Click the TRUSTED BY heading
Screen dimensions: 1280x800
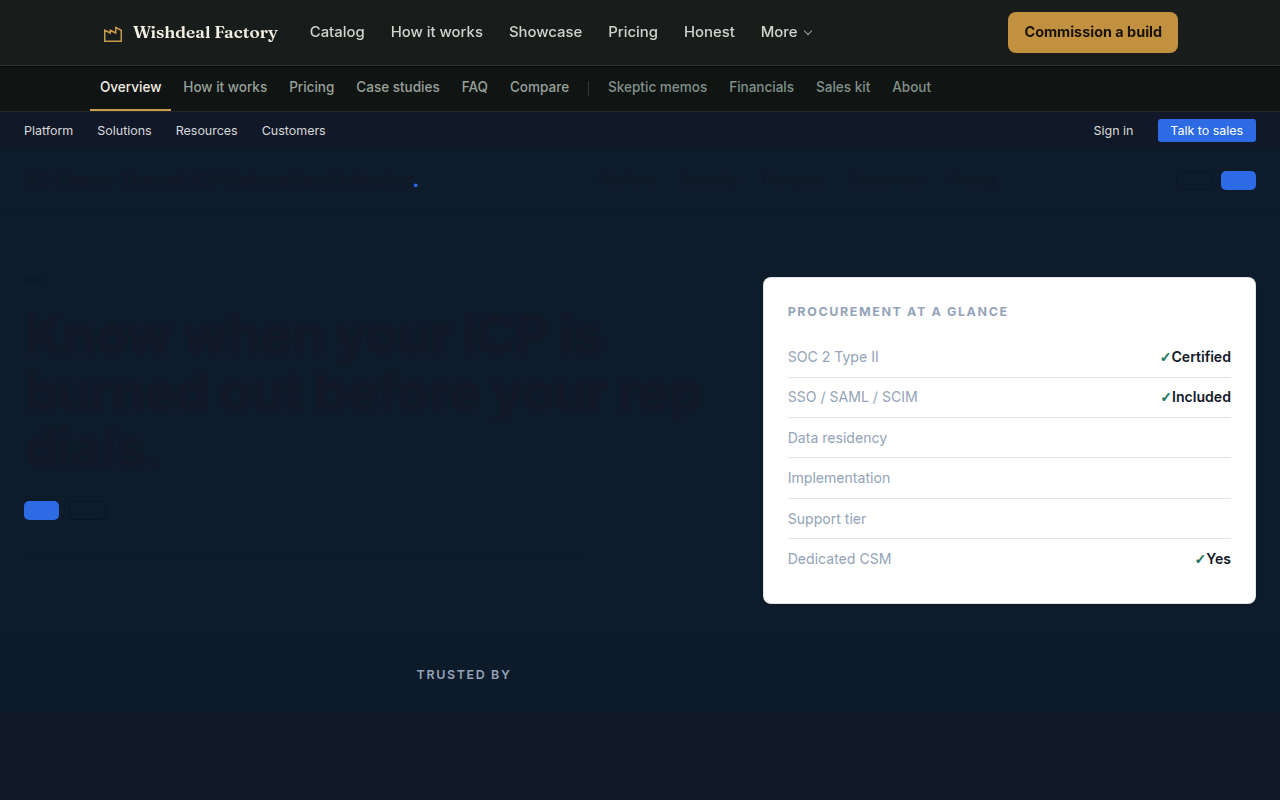(464, 675)
